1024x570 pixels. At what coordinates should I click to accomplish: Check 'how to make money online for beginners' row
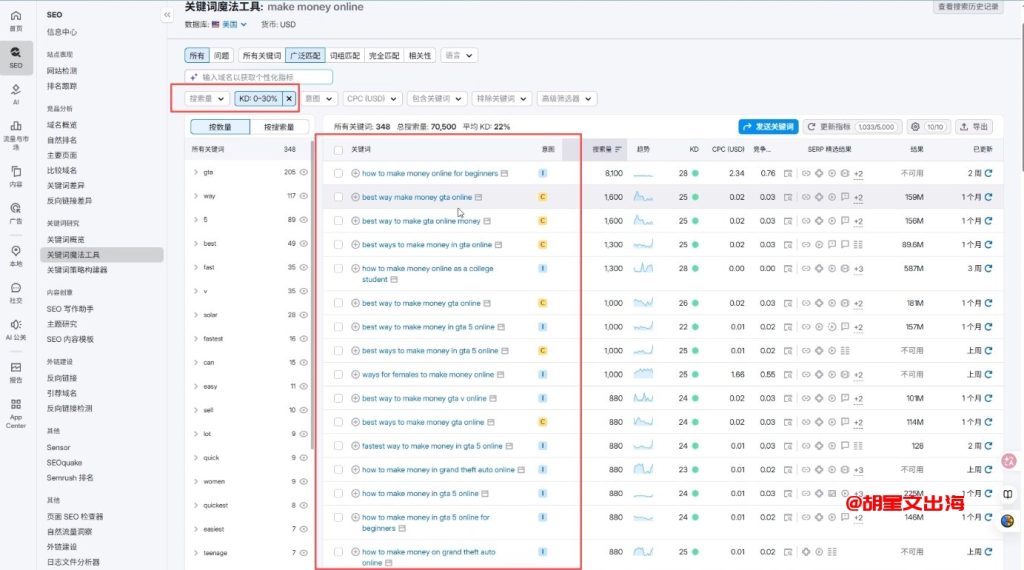click(x=338, y=173)
